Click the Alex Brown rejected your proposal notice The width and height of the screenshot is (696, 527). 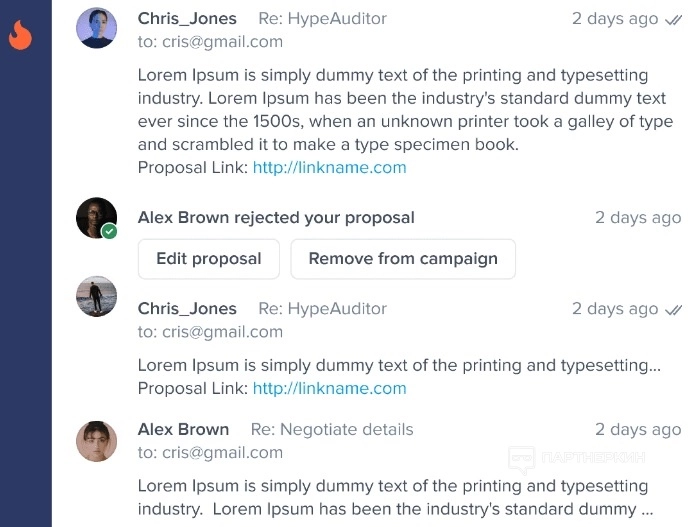click(x=276, y=217)
